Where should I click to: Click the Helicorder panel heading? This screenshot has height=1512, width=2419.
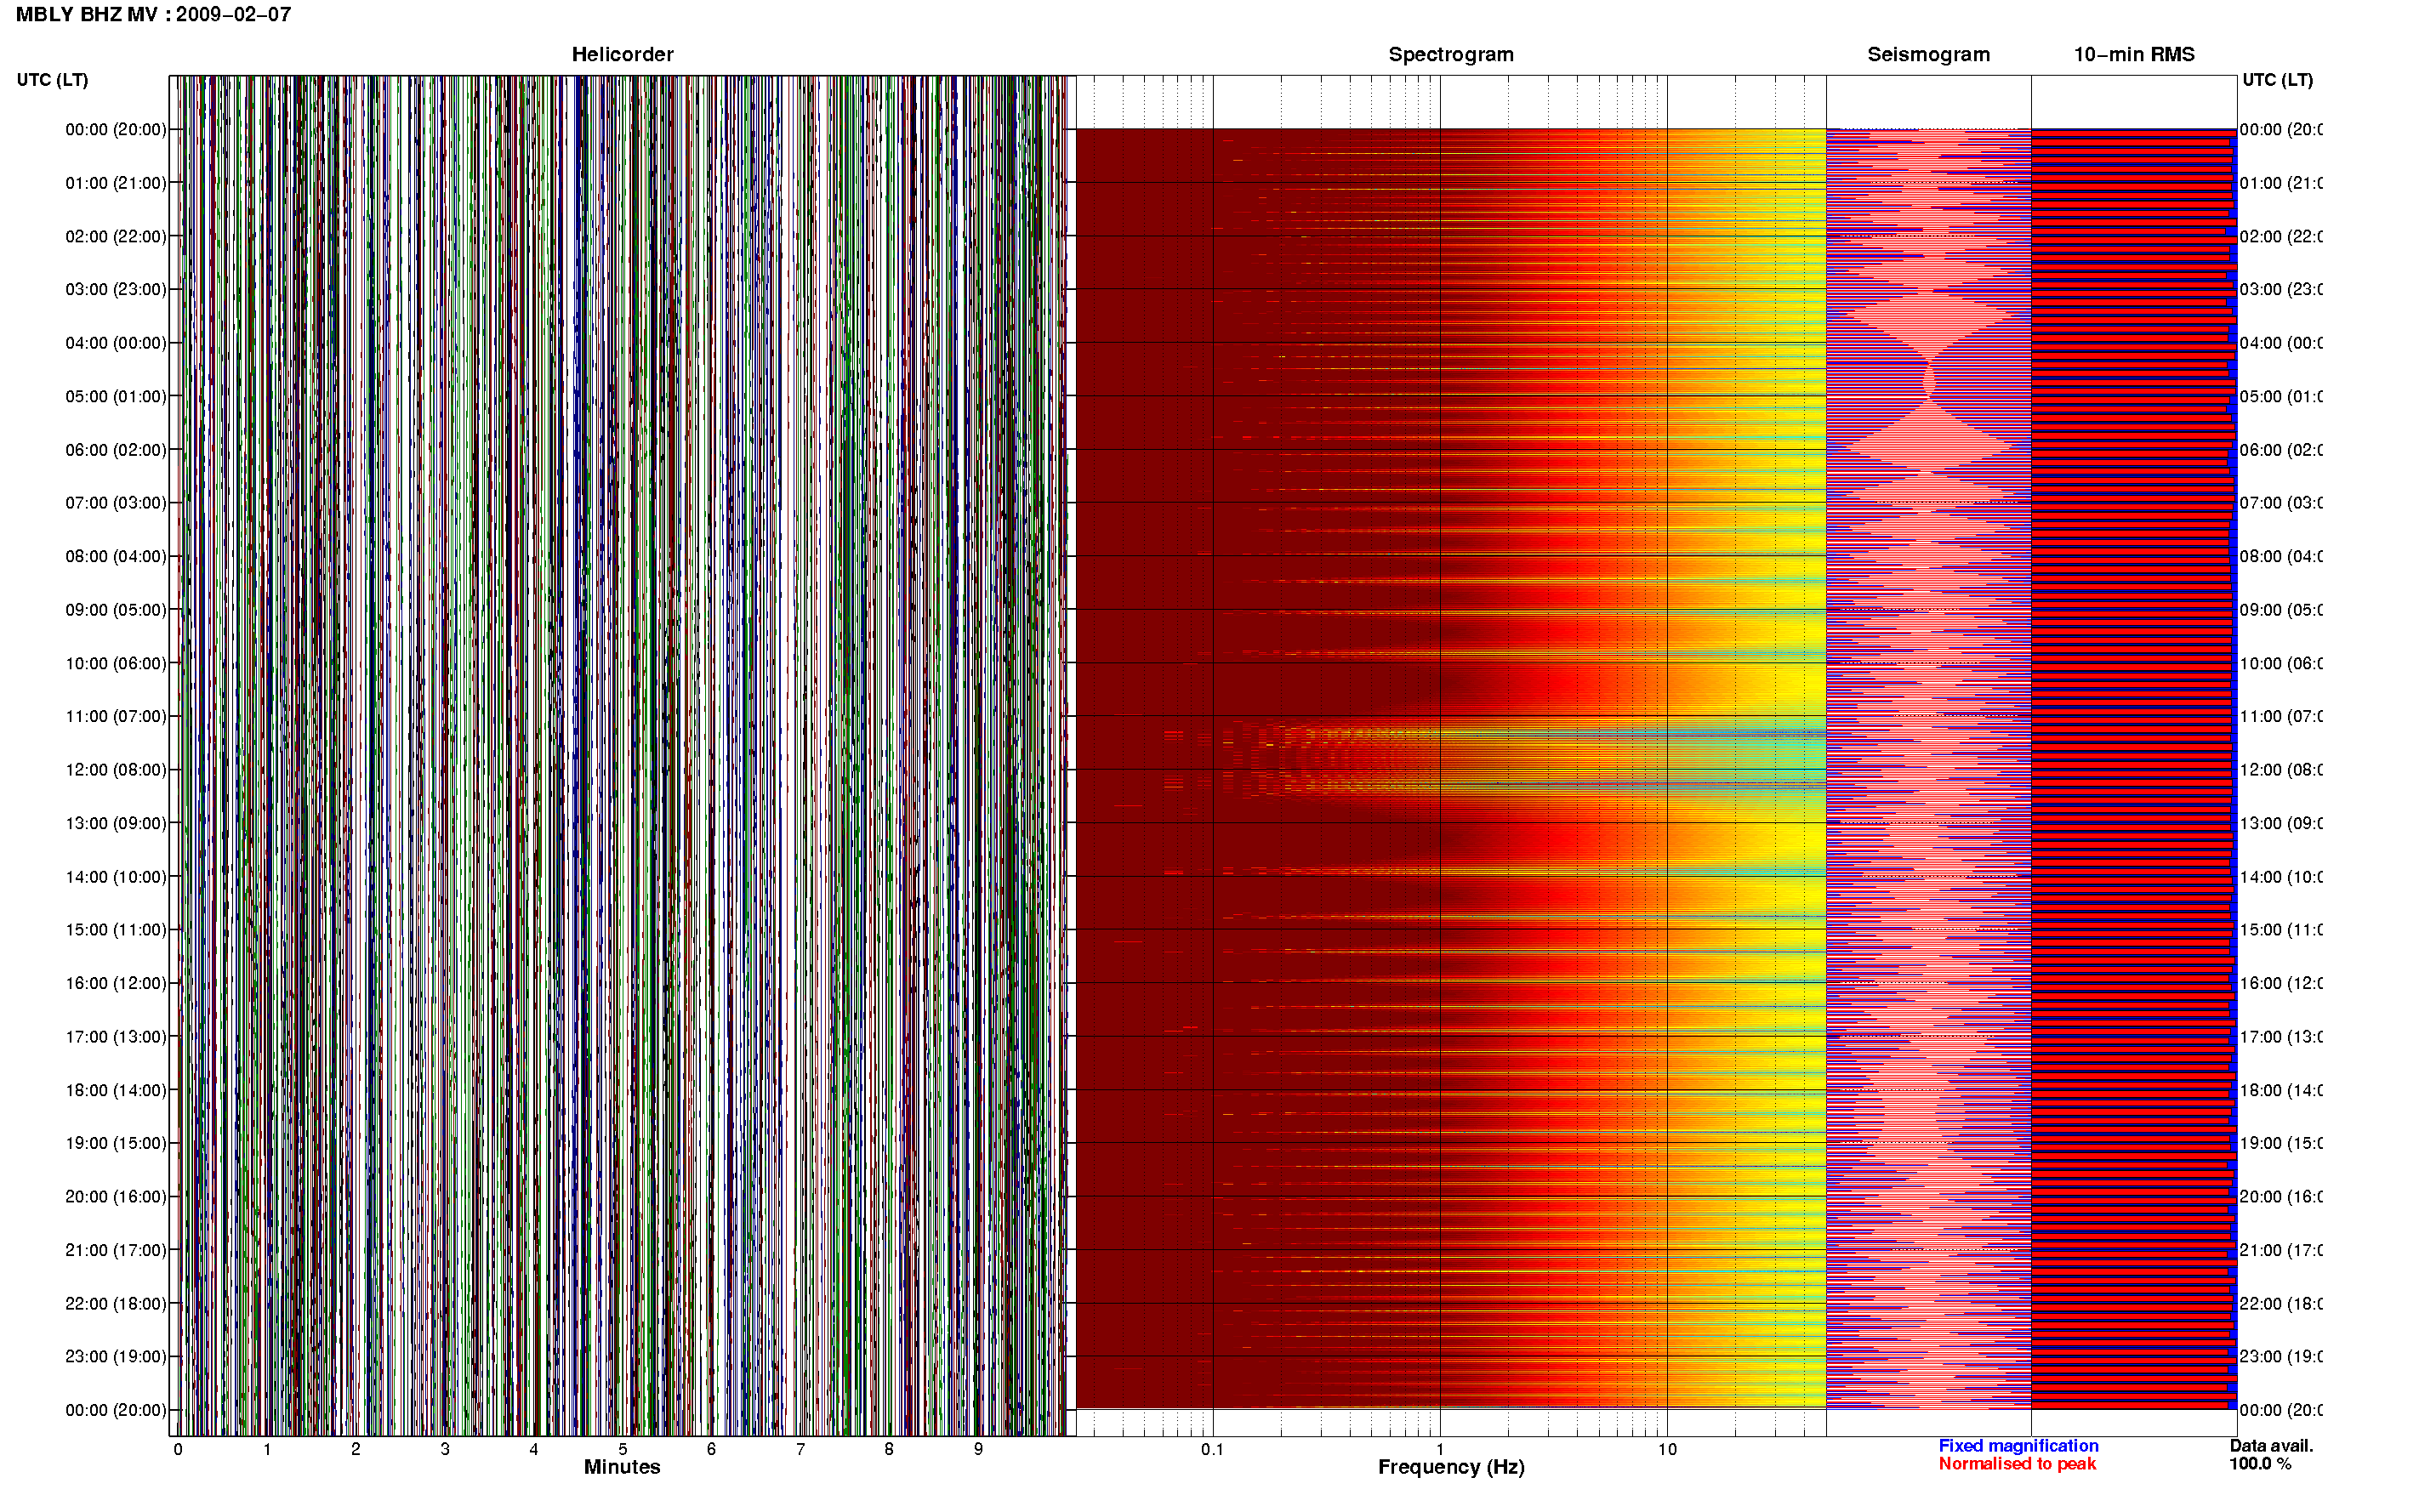click(622, 55)
